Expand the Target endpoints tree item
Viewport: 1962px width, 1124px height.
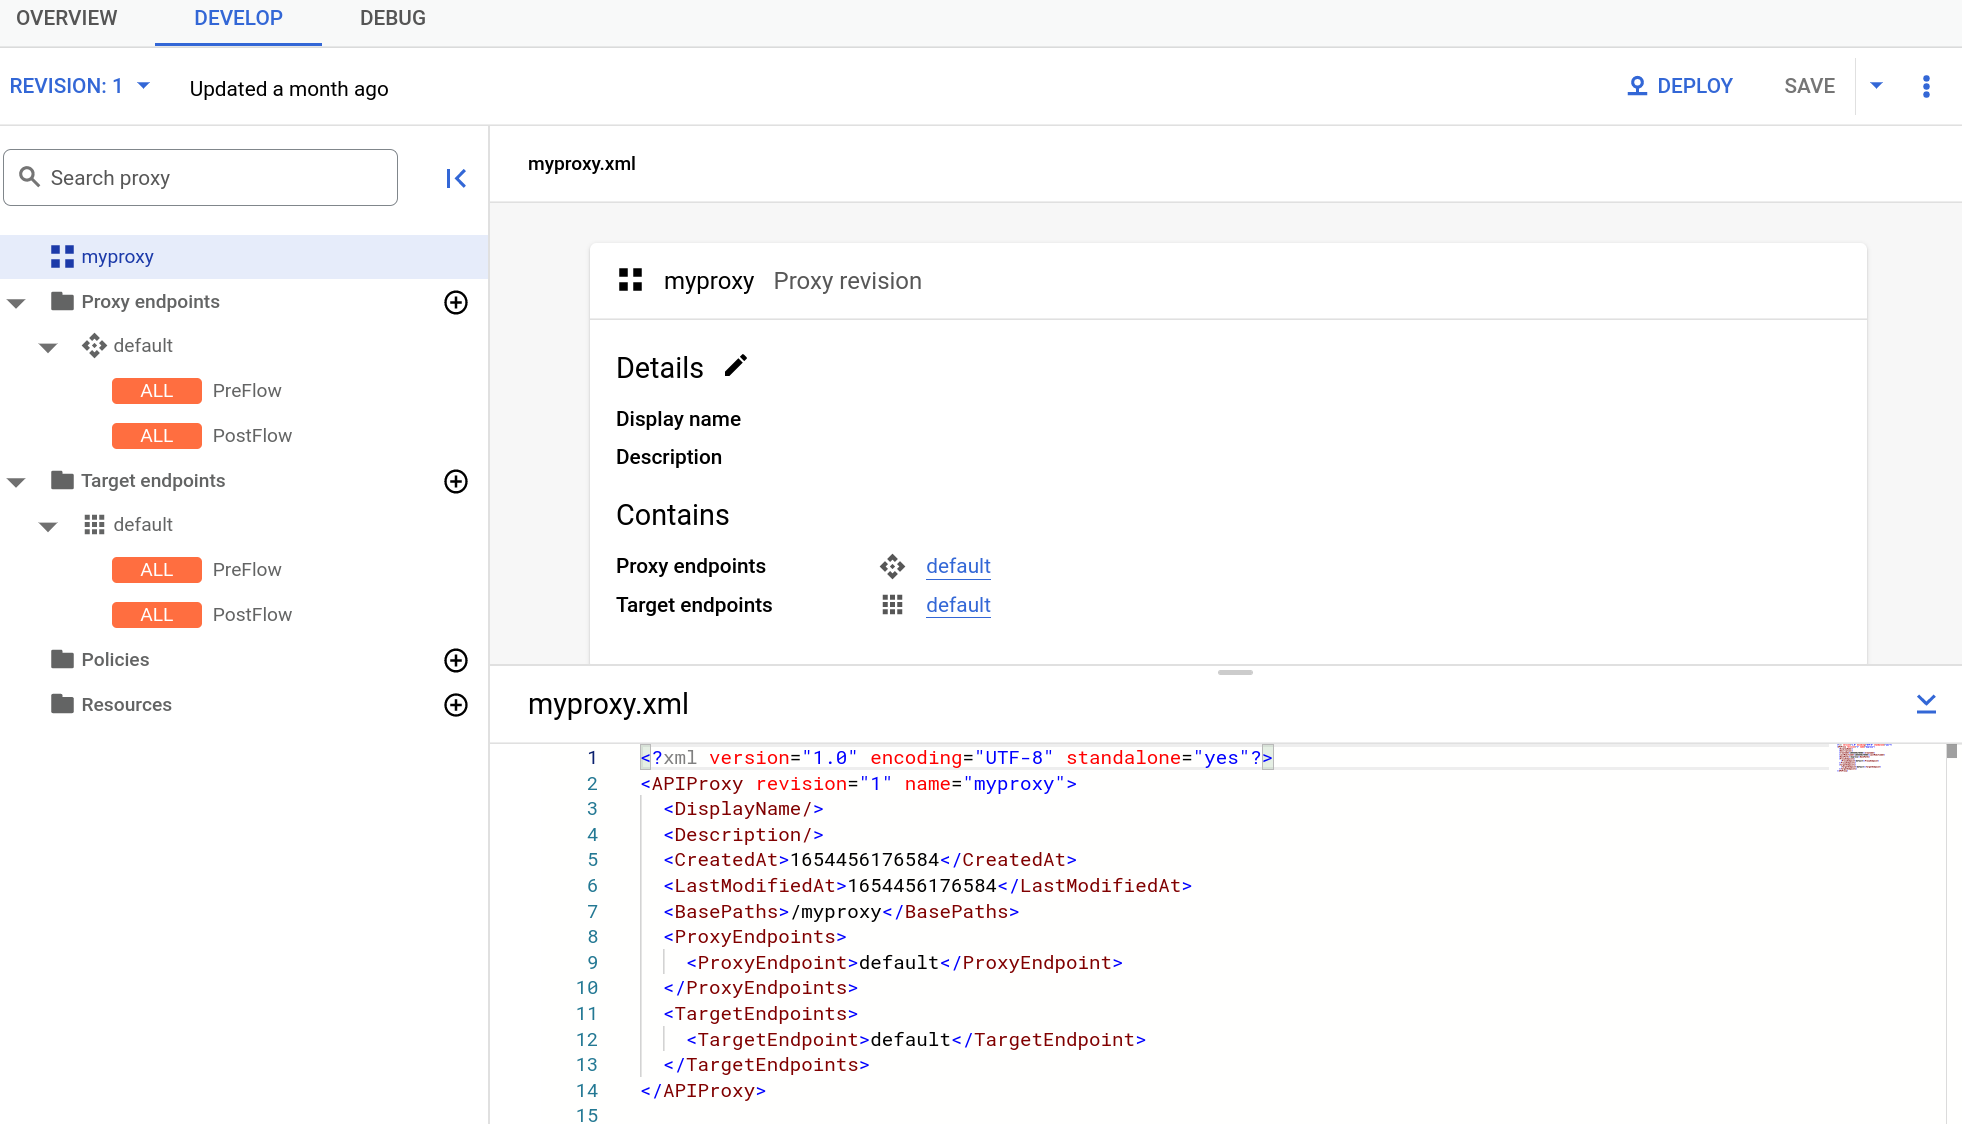tap(15, 481)
